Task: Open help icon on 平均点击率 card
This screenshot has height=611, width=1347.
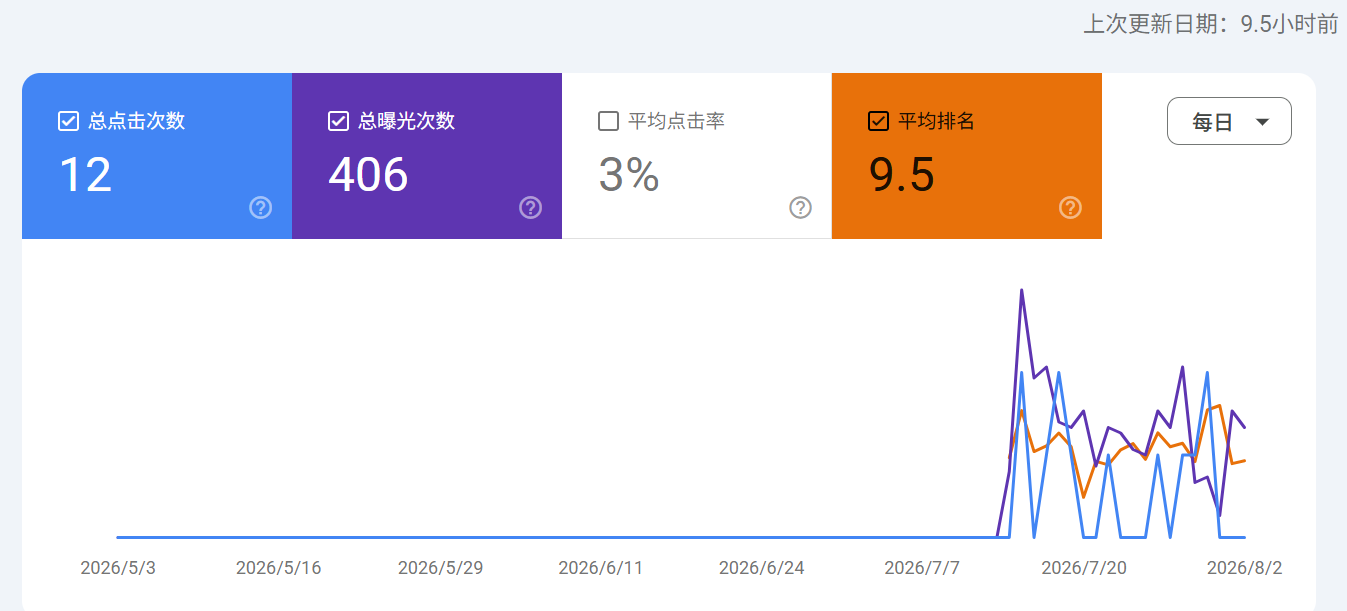Action: tap(800, 207)
